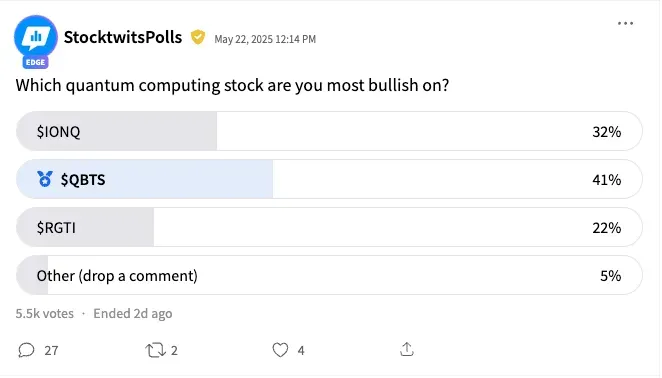This screenshot has width=662, height=378.
Task: Click the share upload icon
Action: [407, 349]
